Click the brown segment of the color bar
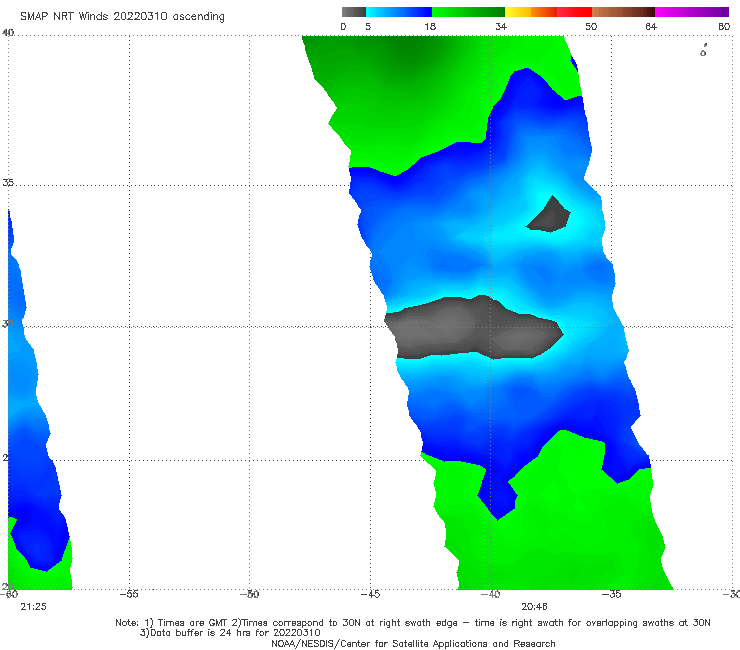Screen dimensions: 740x650 623,12
